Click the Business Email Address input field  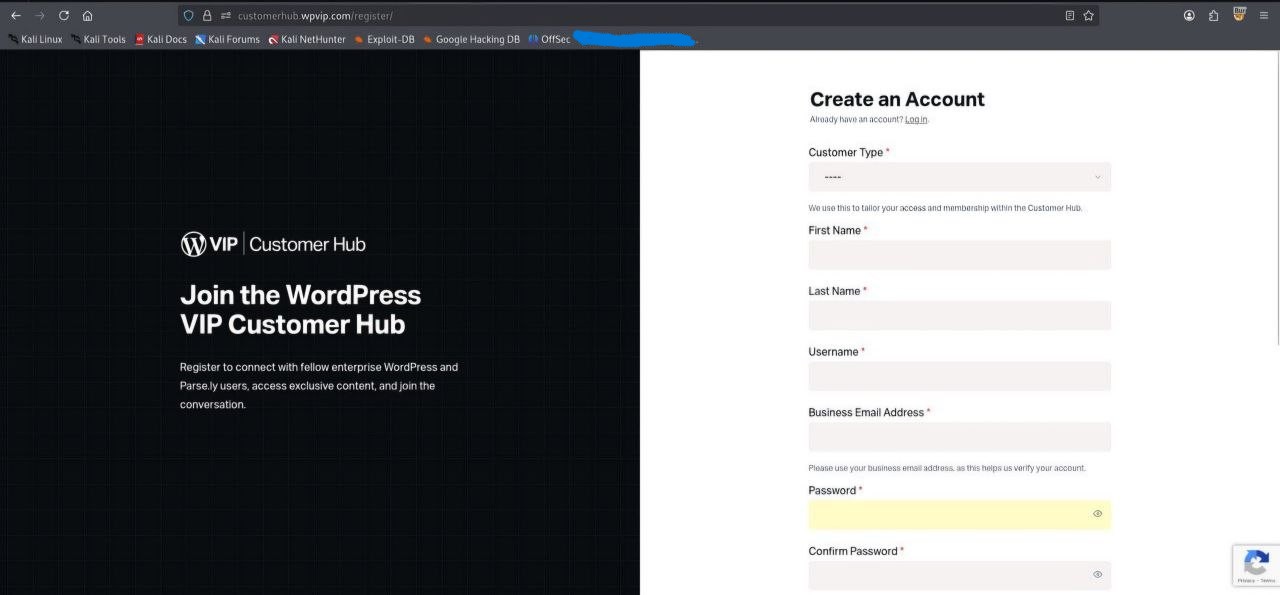(958, 436)
